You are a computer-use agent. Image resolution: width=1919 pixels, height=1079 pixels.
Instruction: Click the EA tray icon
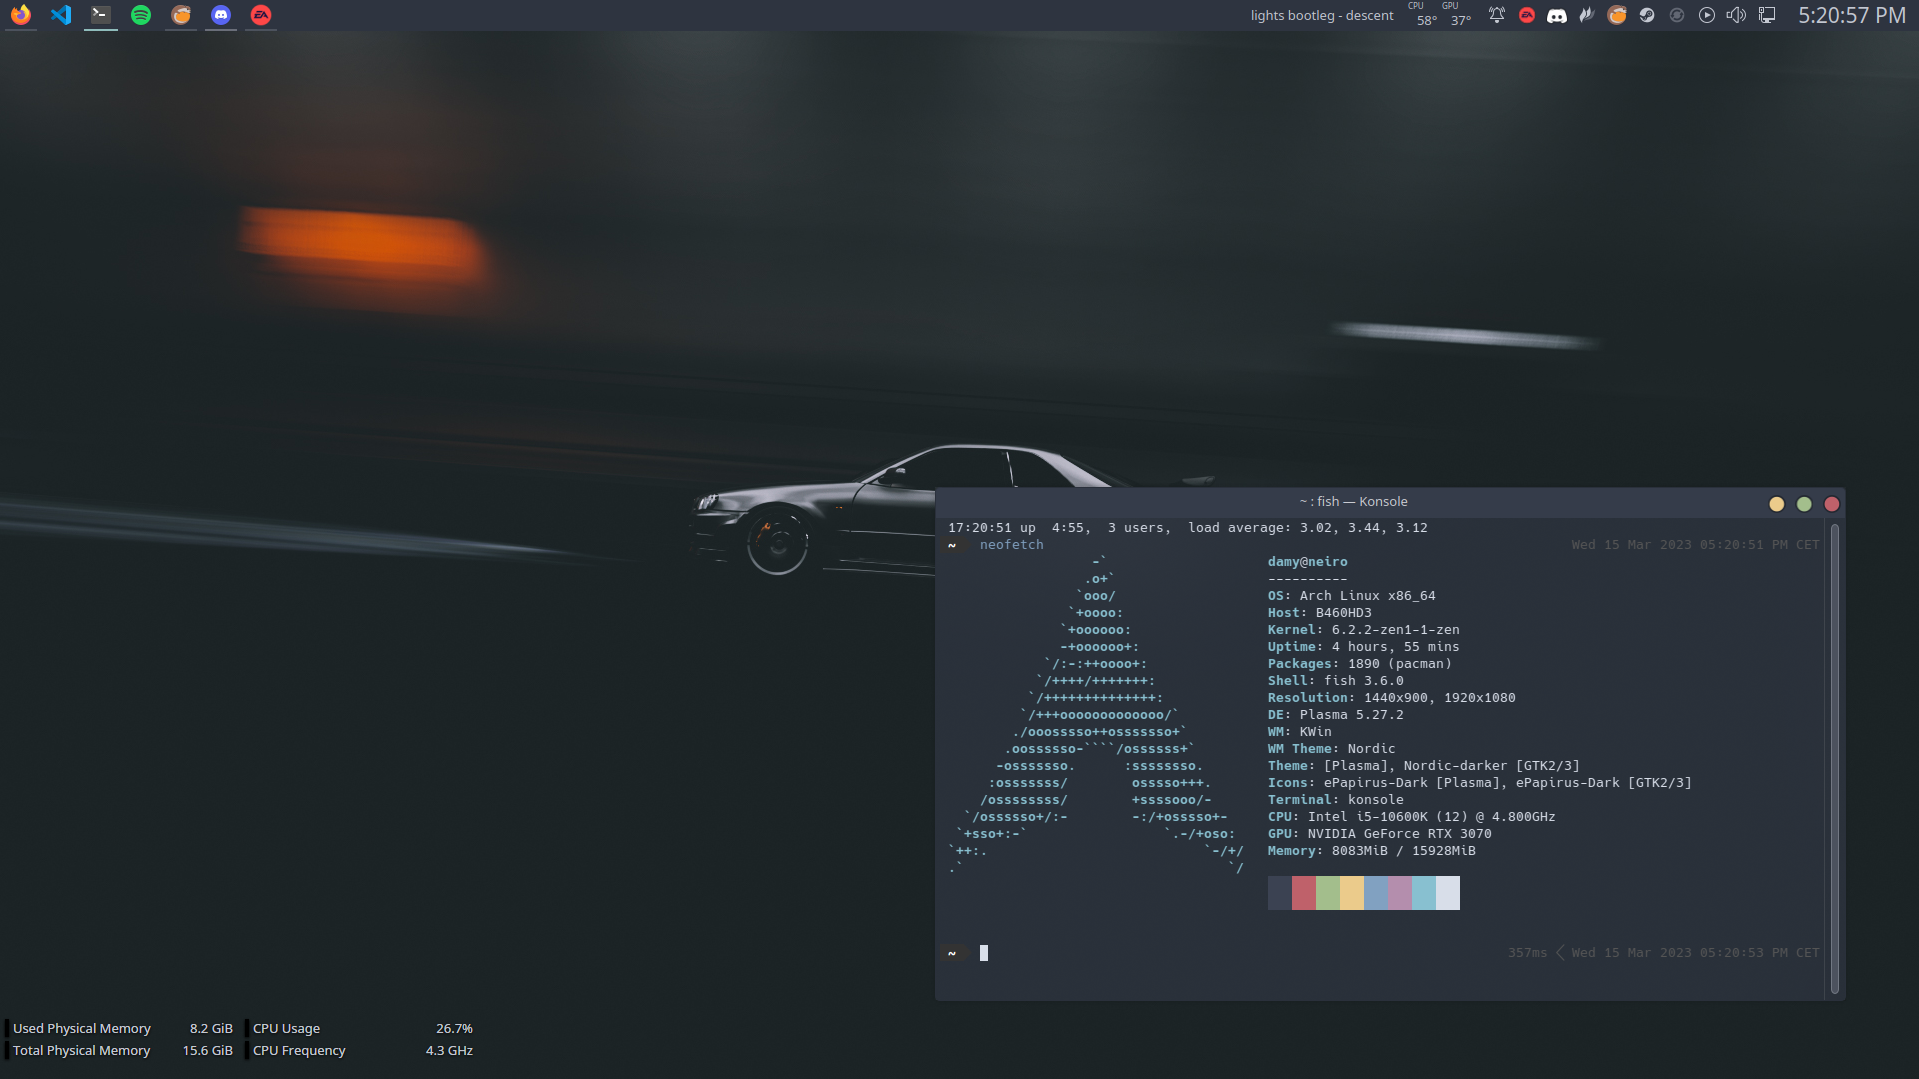tap(1527, 15)
